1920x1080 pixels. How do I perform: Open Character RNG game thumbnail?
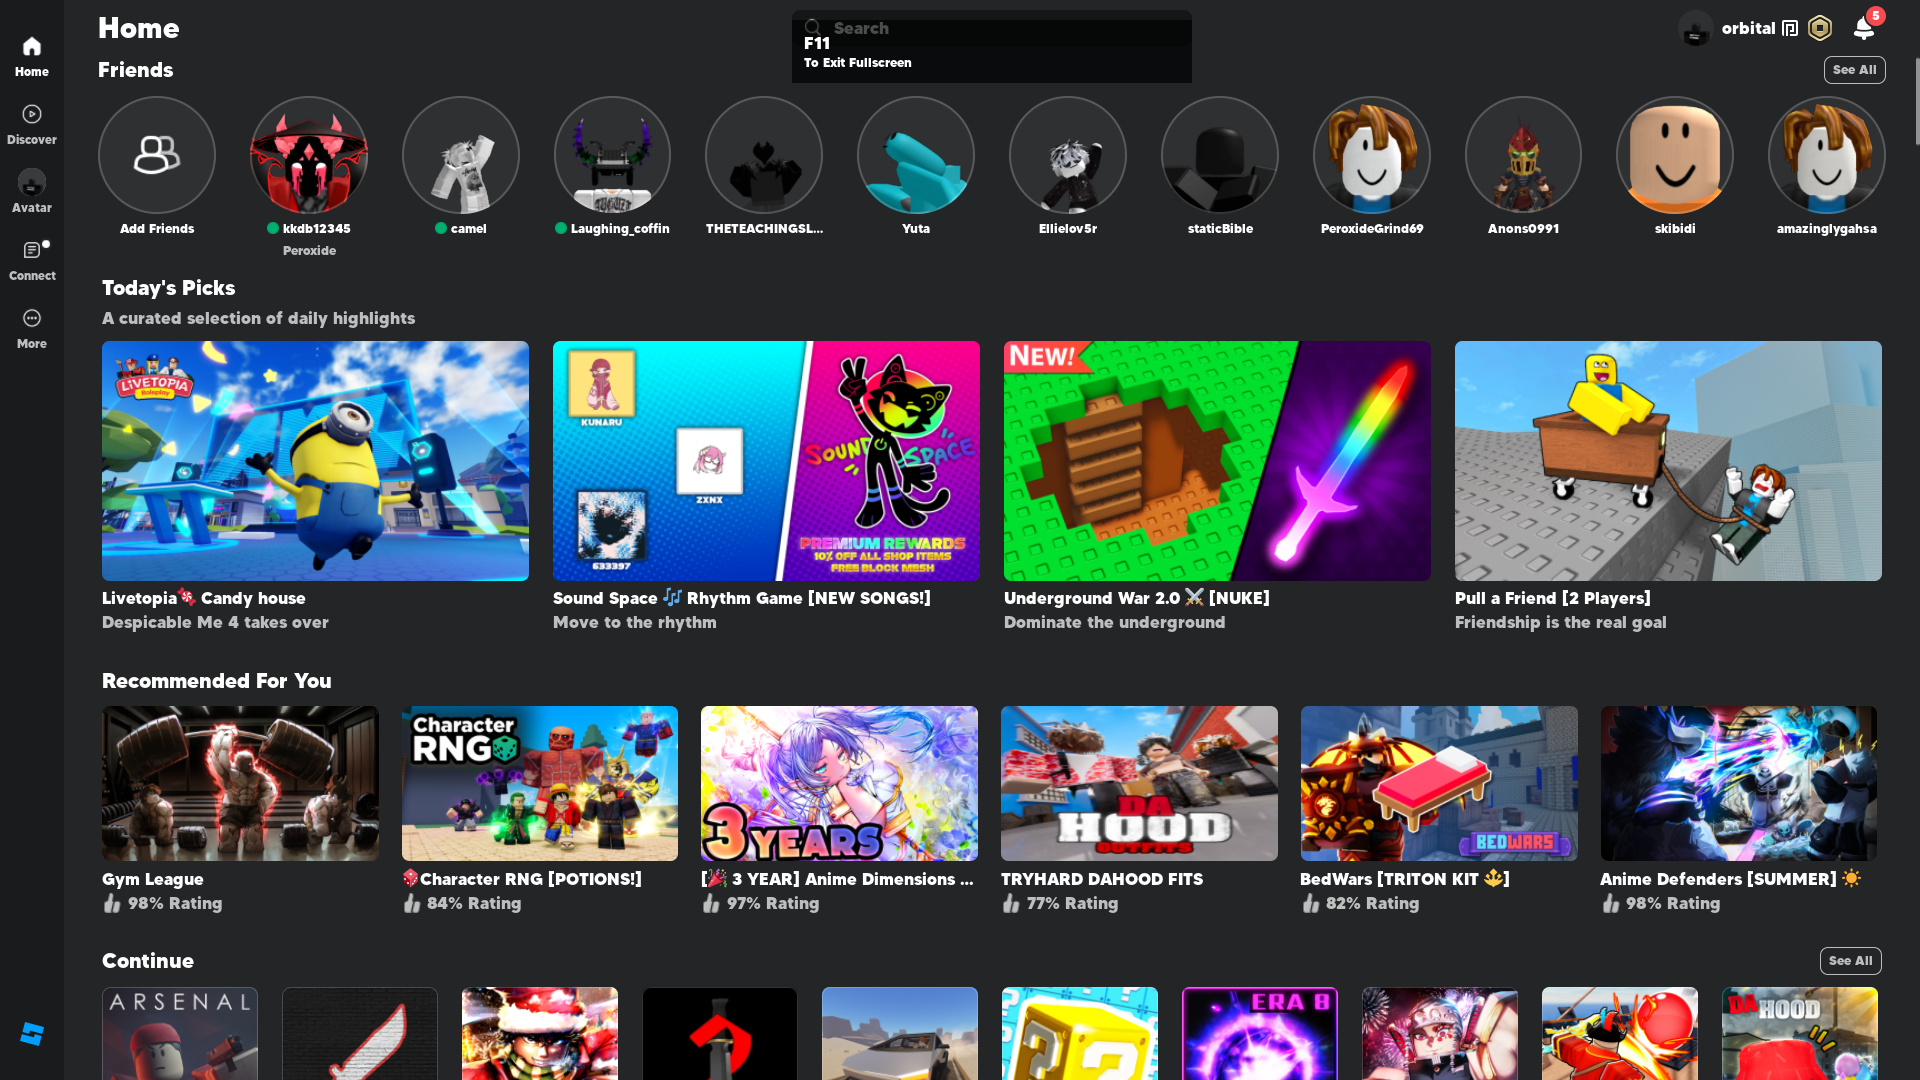coord(540,784)
